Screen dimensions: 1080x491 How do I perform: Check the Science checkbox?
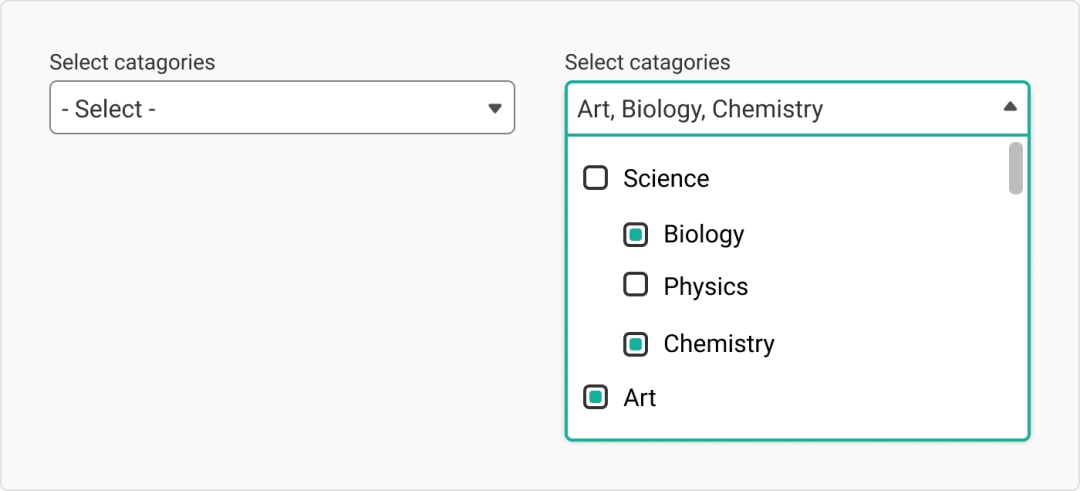pyautogui.click(x=595, y=178)
